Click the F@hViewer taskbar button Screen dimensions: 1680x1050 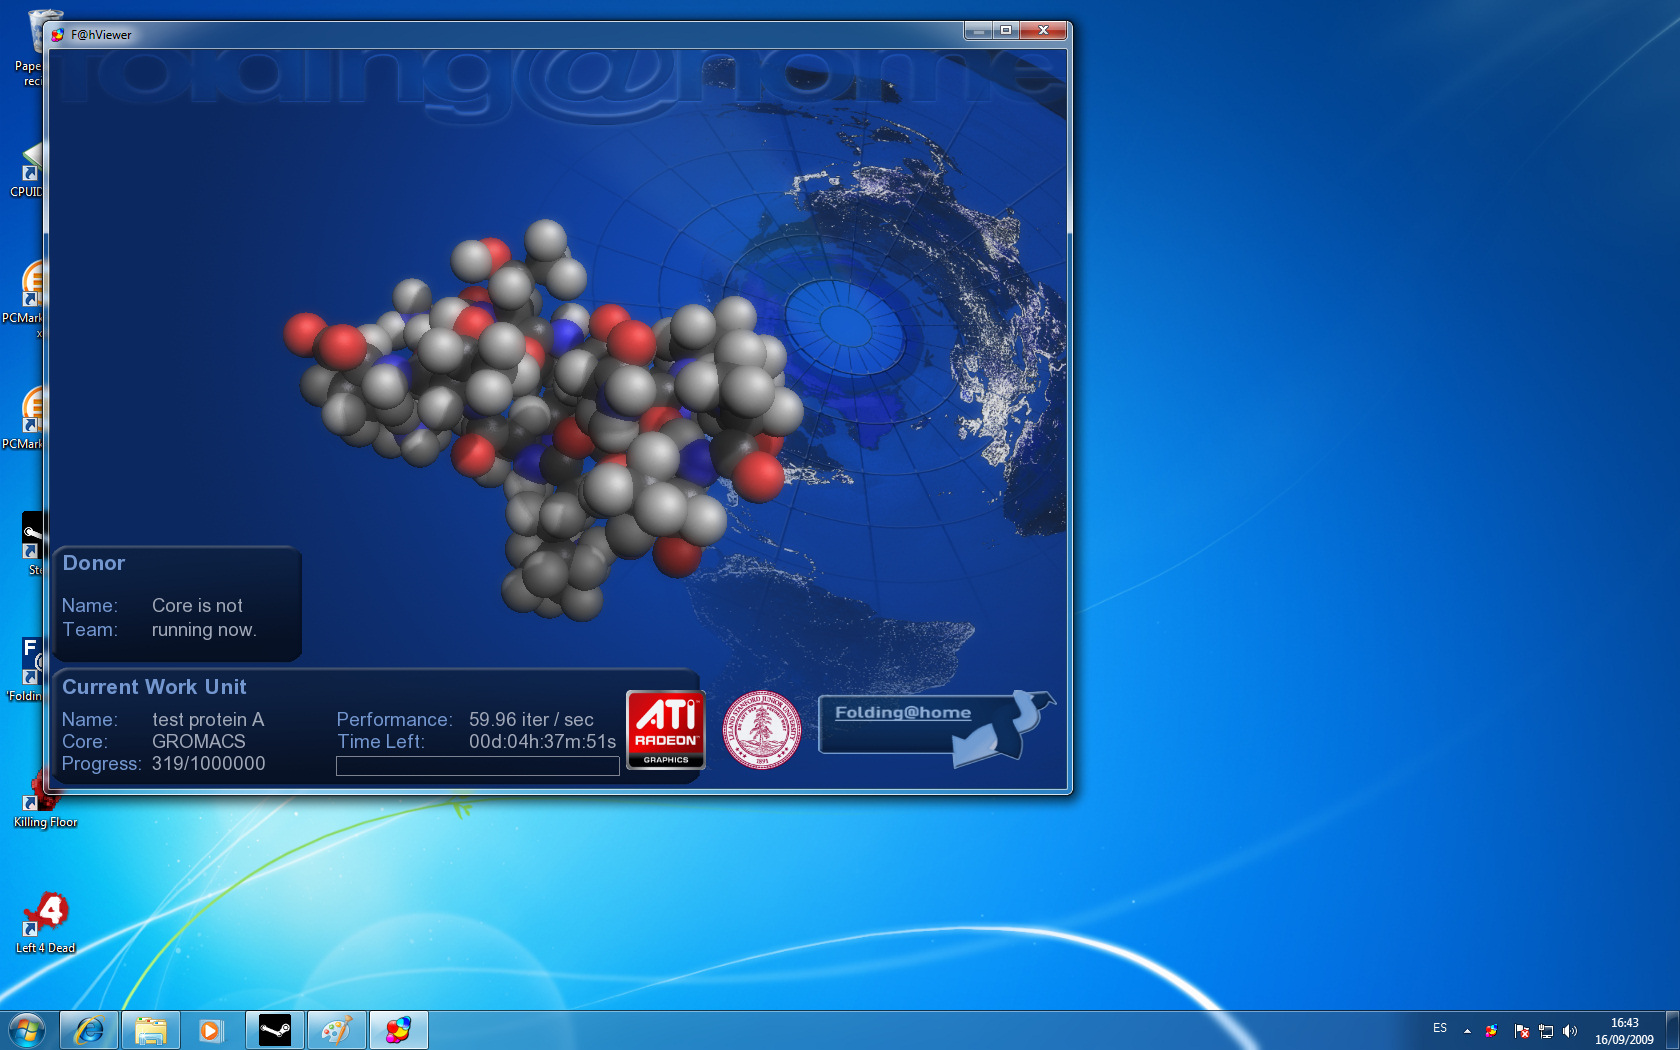coord(399,1030)
